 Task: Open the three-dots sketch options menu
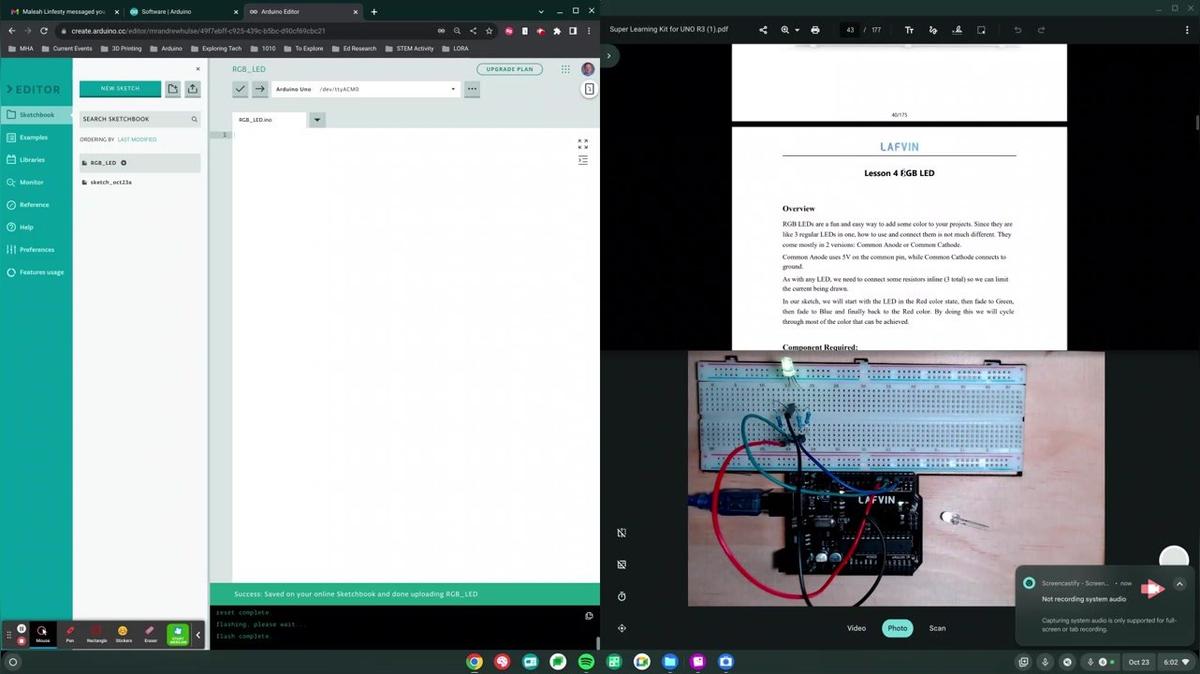(x=472, y=89)
